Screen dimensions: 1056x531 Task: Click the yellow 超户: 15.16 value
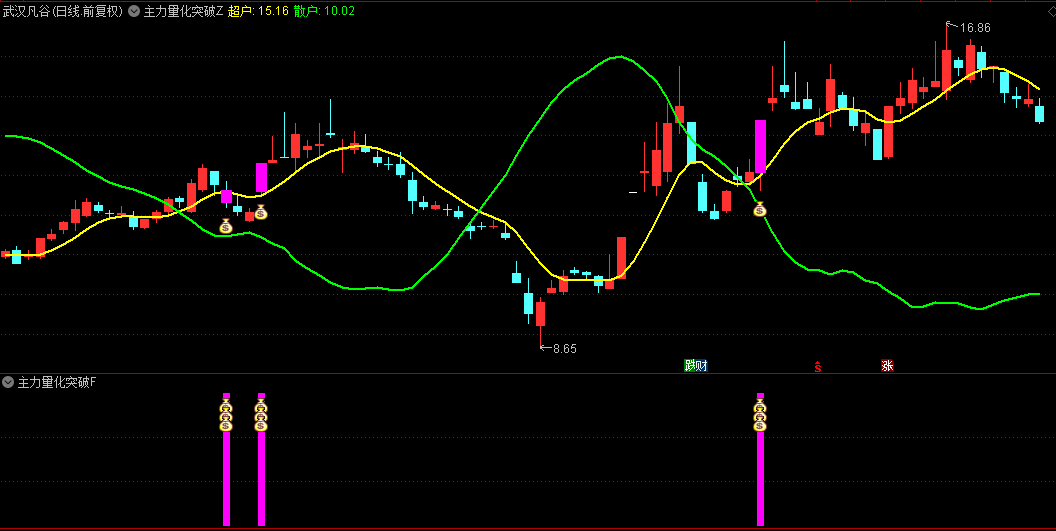click(x=259, y=11)
